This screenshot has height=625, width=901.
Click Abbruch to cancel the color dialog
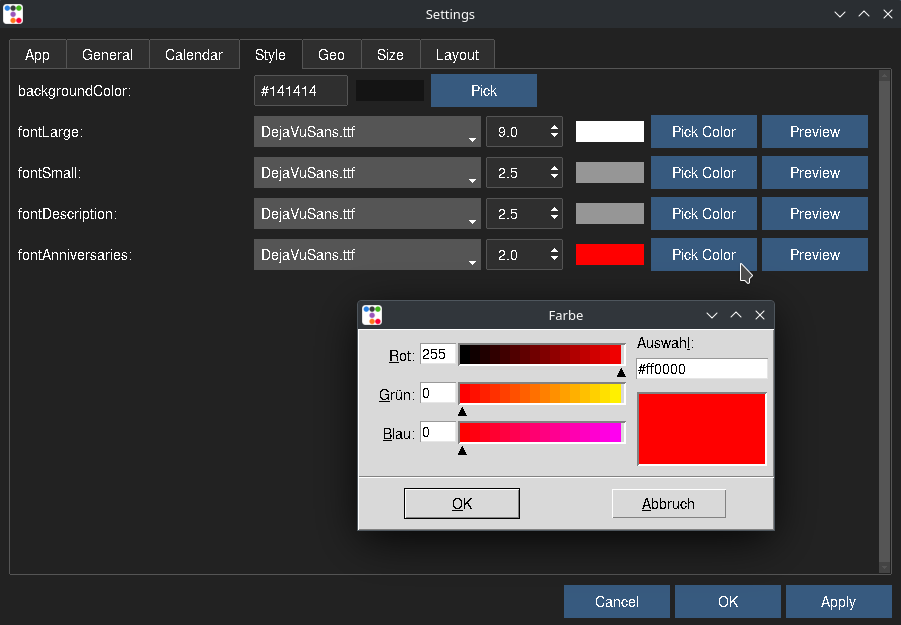click(x=669, y=504)
